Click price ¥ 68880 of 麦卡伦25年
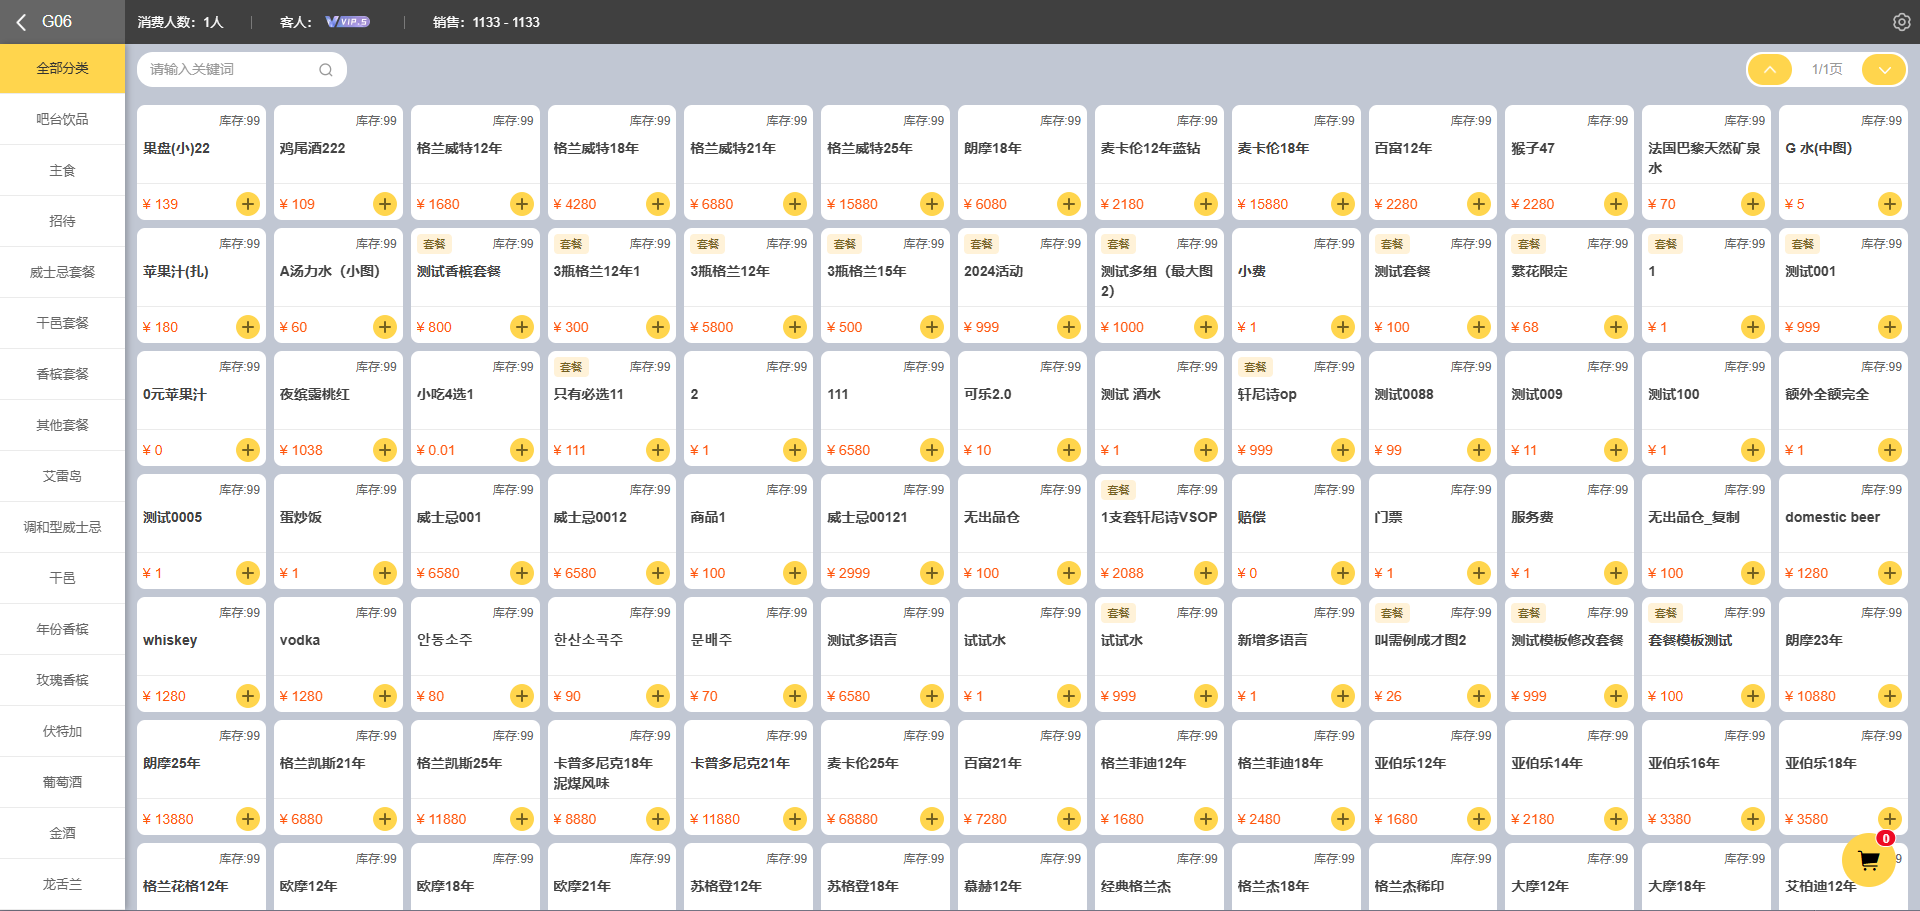The image size is (1920, 911). click(852, 819)
